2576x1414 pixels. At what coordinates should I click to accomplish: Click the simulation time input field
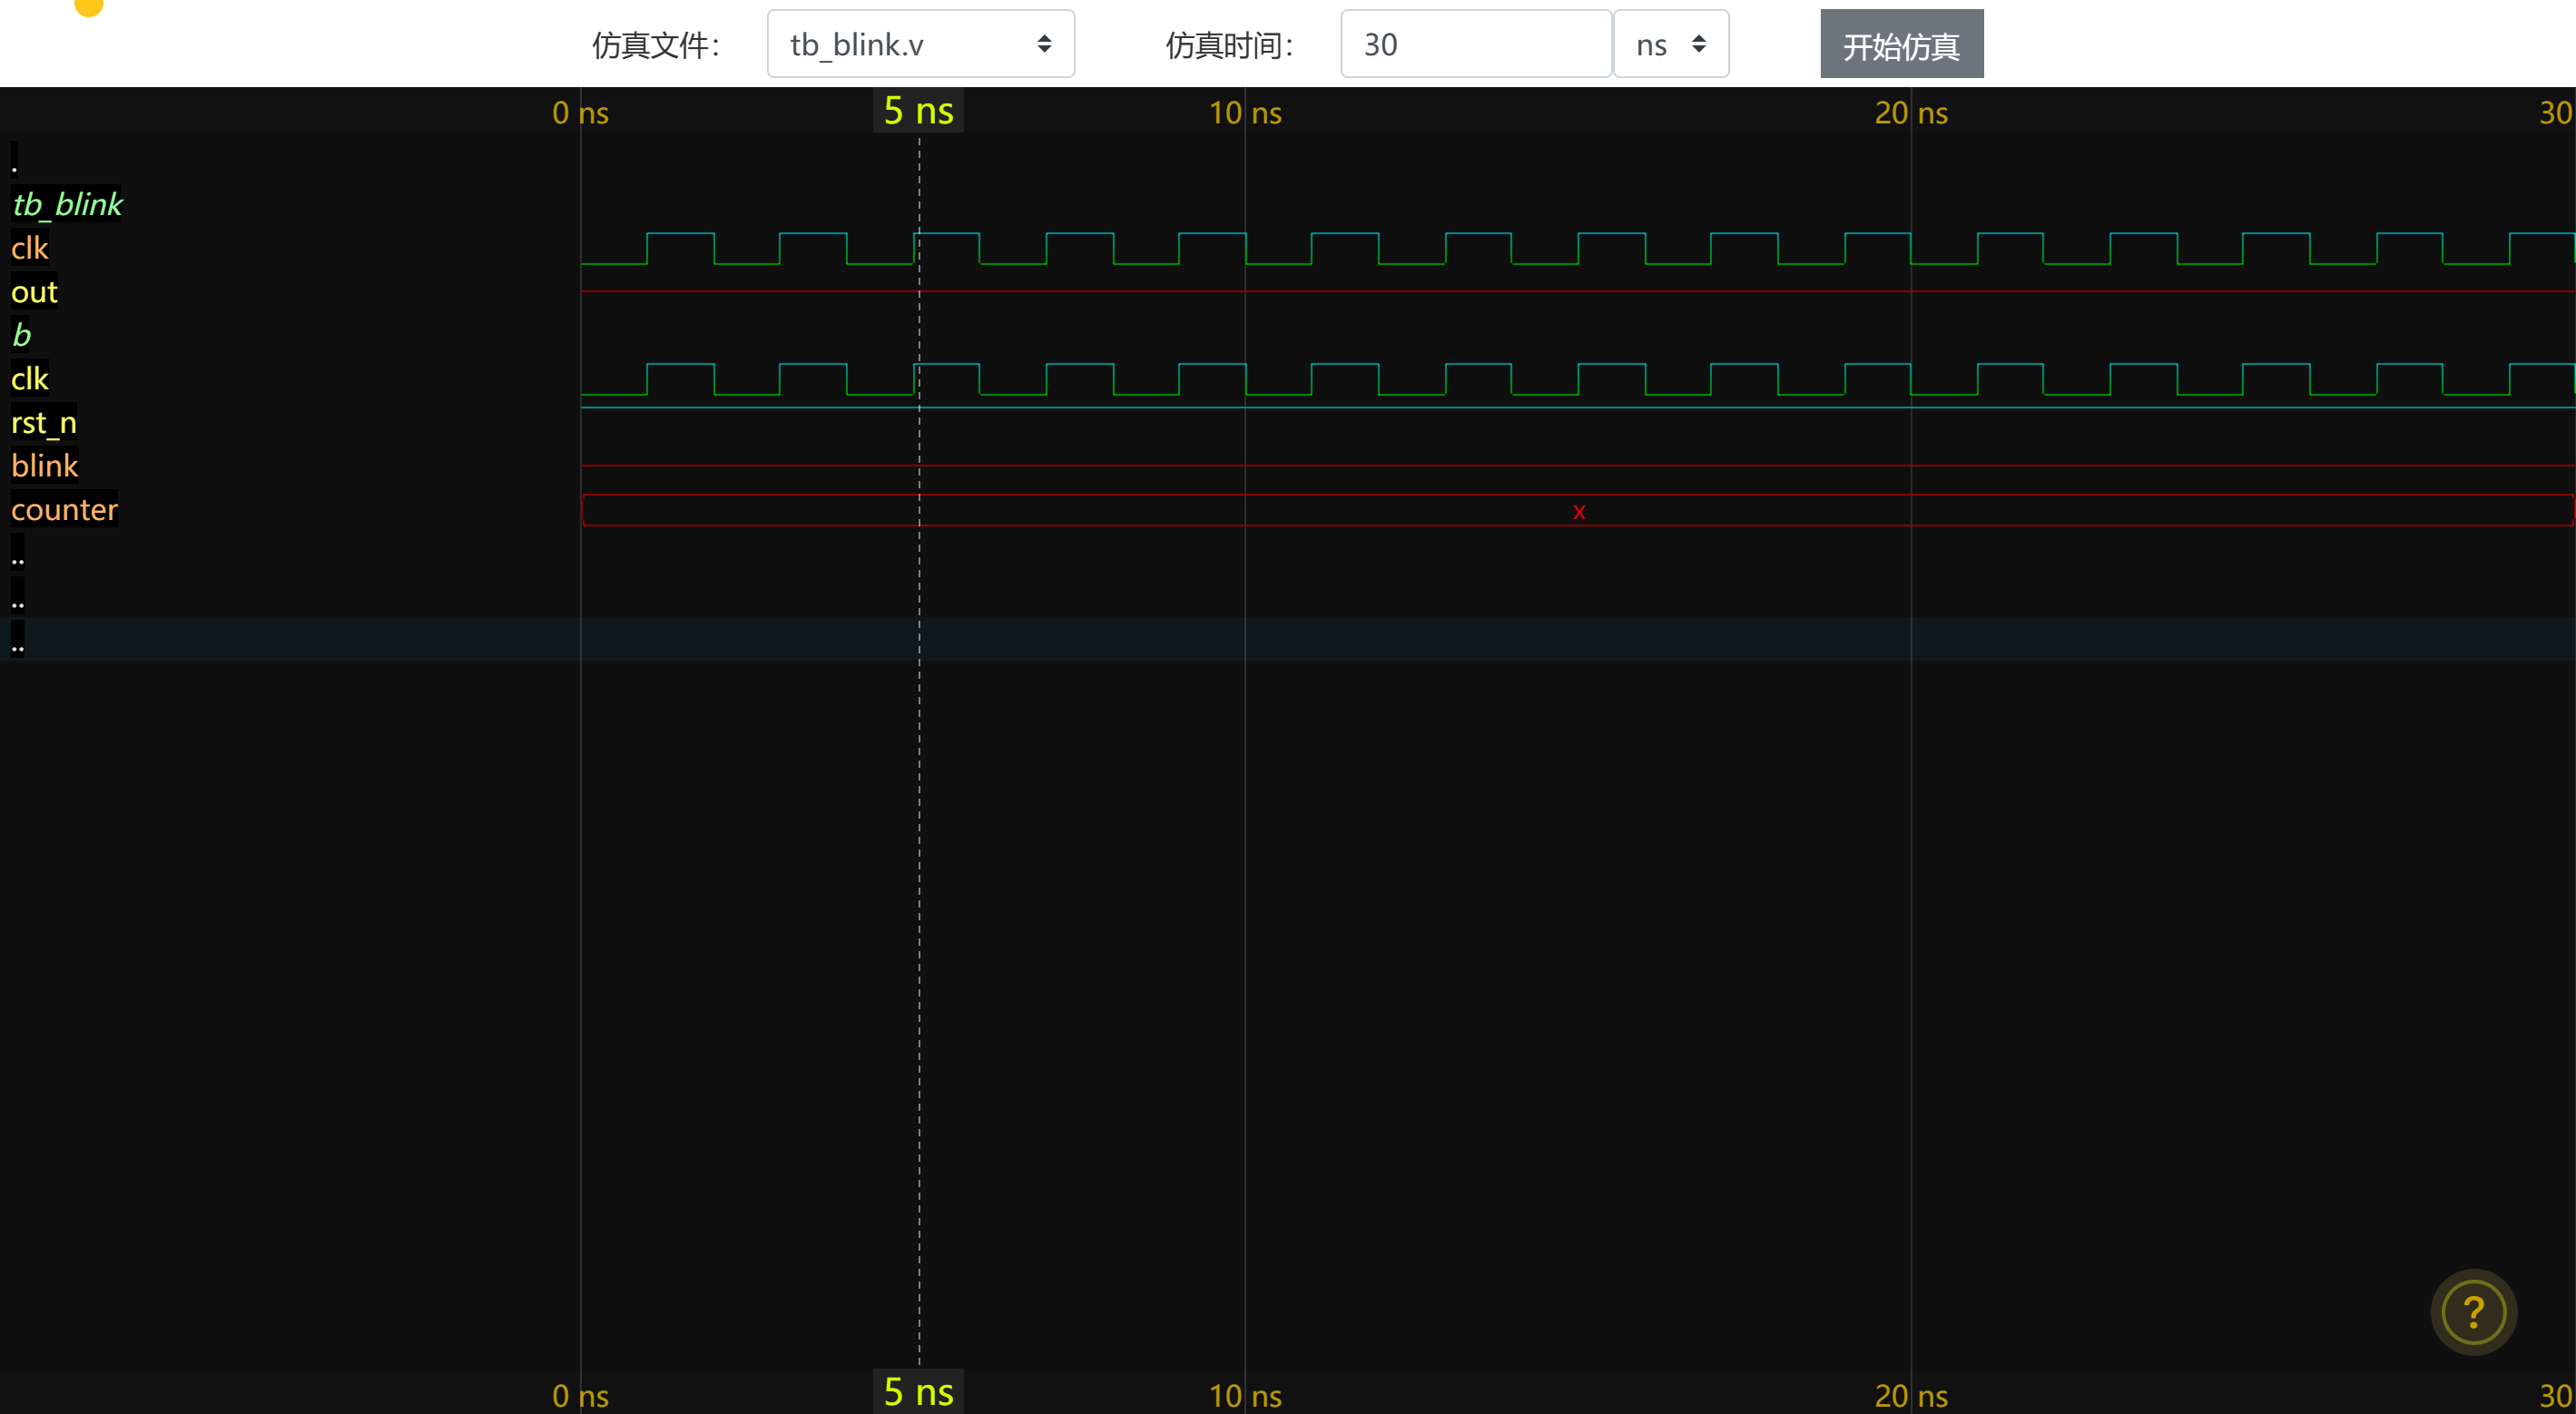click(x=1475, y=44)
